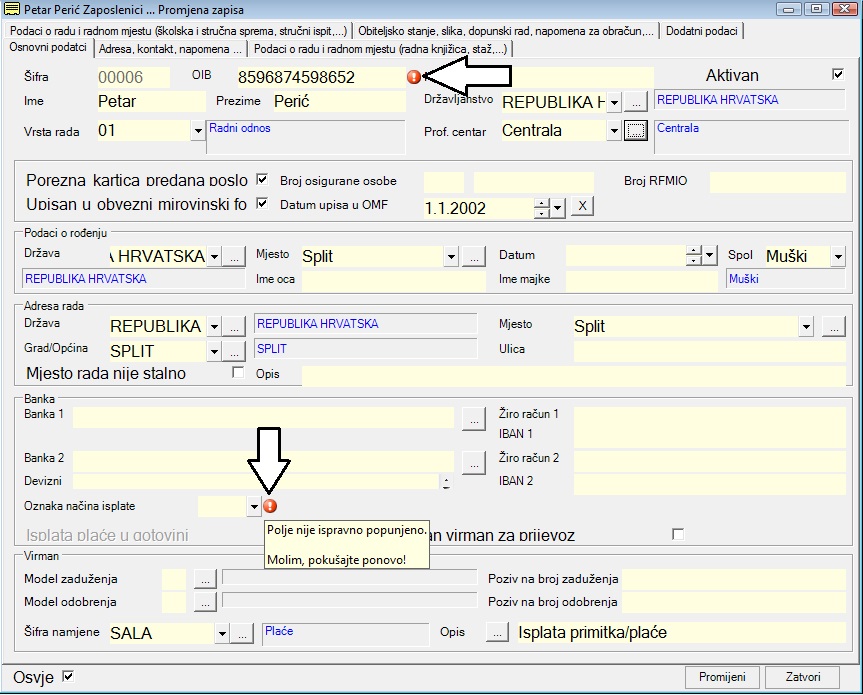Image resolution: width=863 pixels, height=695 pixels.
Task: Click the Datum upisa u OMF spinner
Action: 542,208
